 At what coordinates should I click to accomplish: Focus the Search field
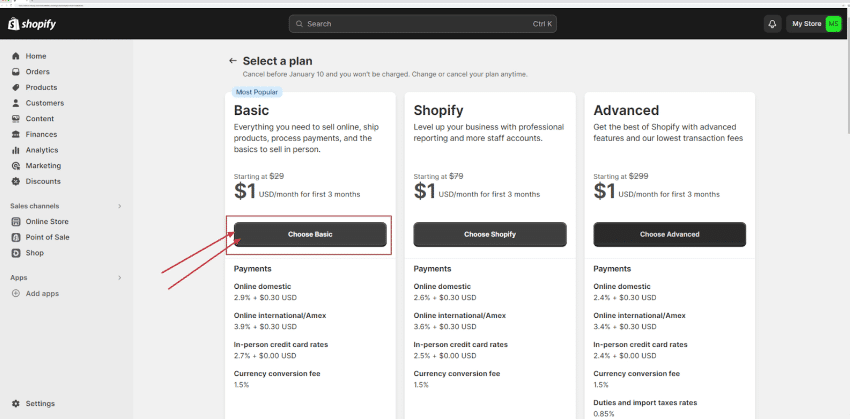click(422, 24)
